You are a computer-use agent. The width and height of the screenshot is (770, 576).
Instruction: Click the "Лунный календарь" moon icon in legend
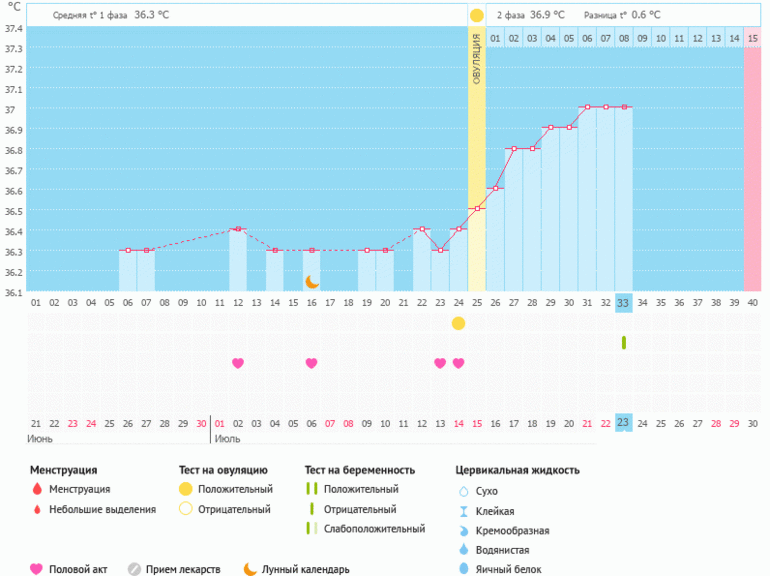tap(250, 569)
